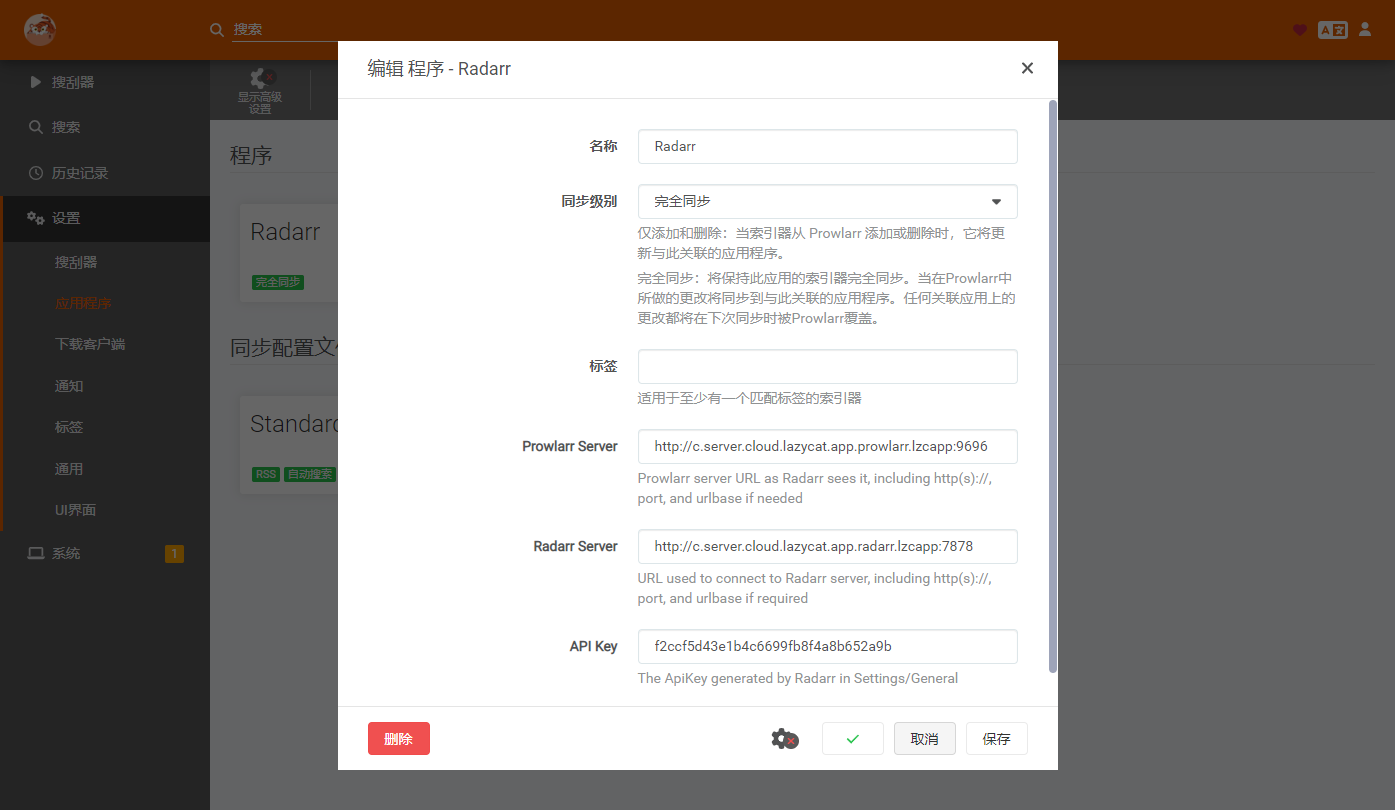Open the user account icon
Screen dimensions: 1395x810
1365,30
